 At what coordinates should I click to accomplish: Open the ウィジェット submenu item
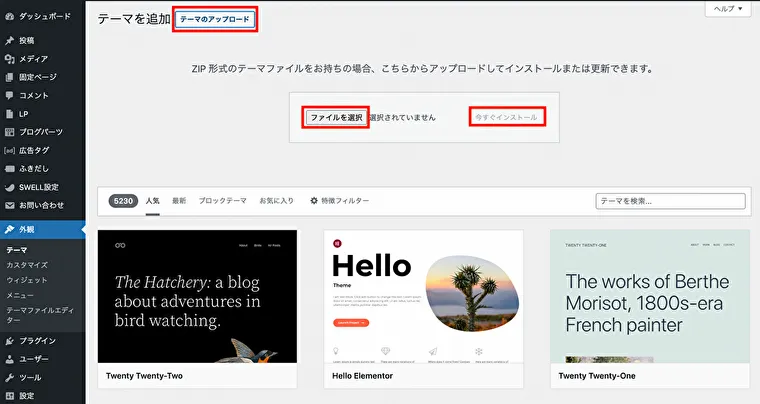coord(27,280)
